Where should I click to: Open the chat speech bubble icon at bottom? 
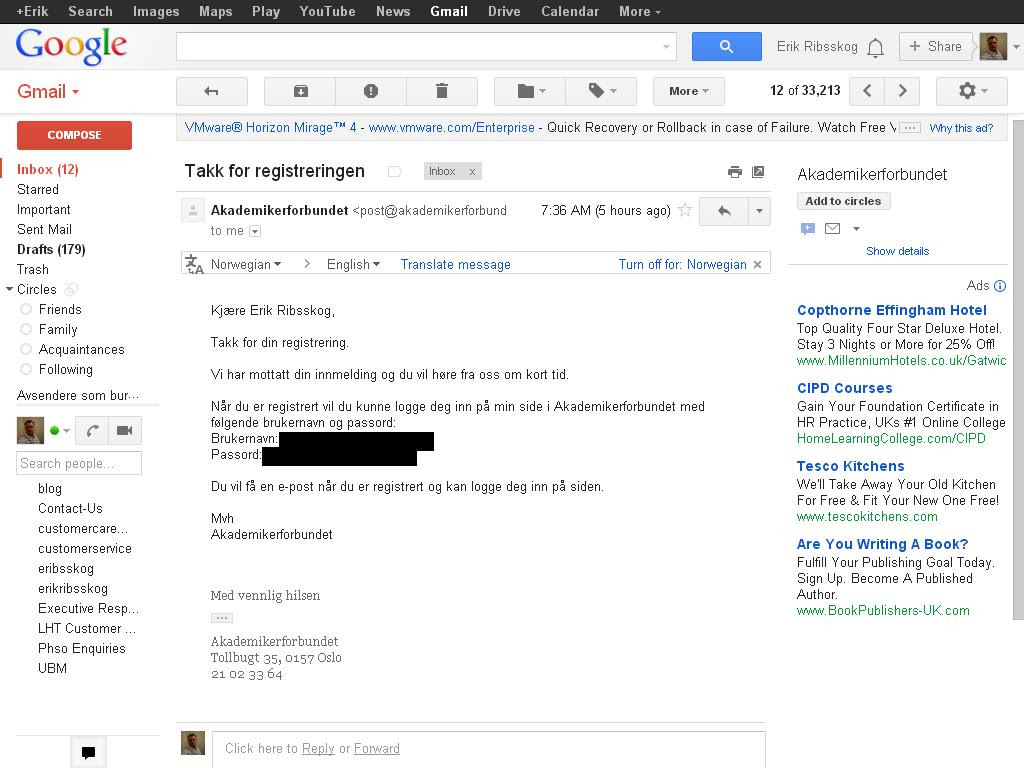coord(88,752)
